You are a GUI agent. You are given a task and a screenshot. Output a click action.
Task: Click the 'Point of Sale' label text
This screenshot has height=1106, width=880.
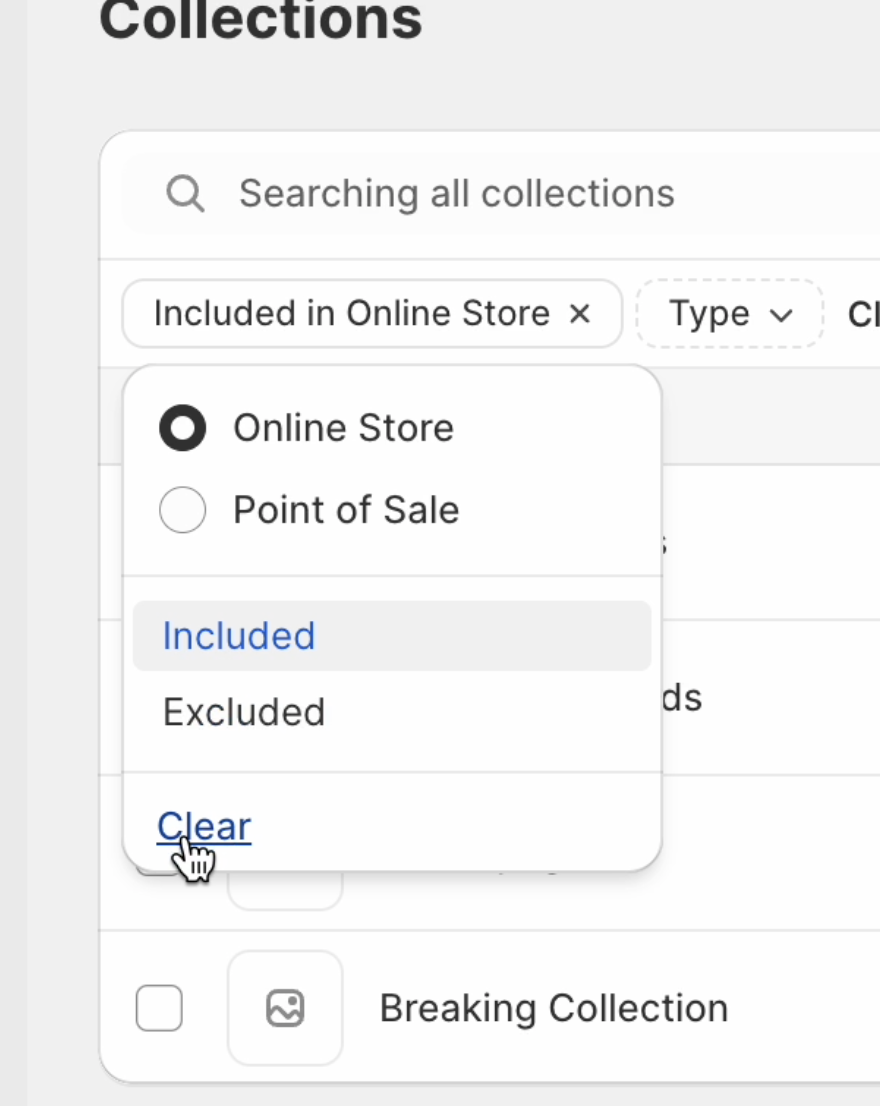point(346,510)
